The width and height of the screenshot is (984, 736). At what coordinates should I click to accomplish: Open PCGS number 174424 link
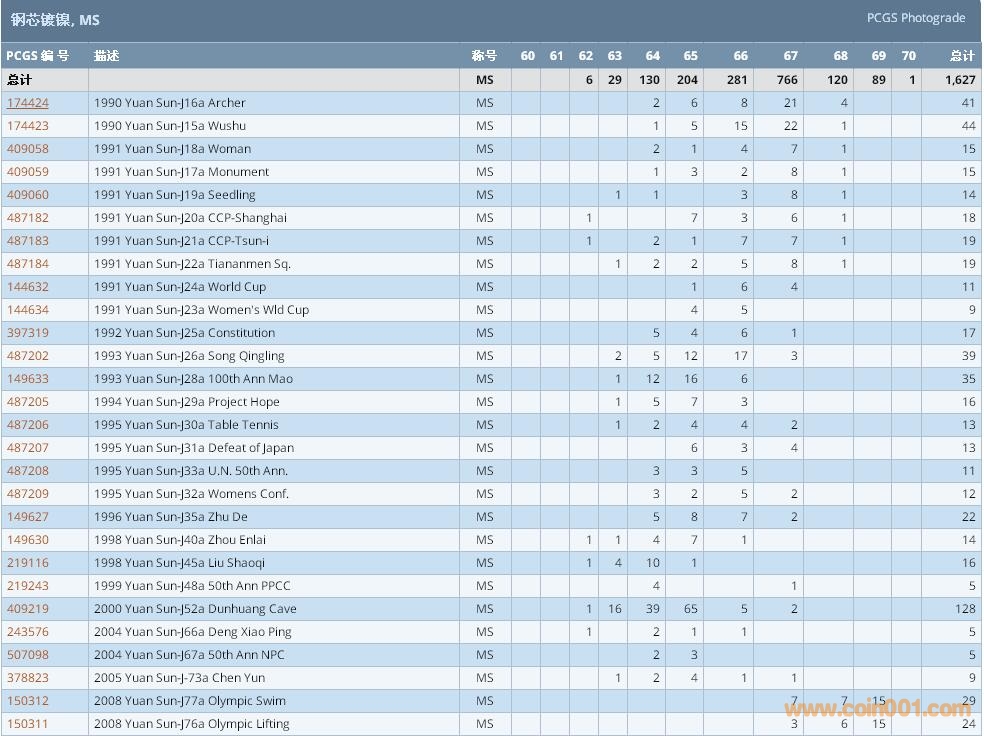tap(28, 103)
